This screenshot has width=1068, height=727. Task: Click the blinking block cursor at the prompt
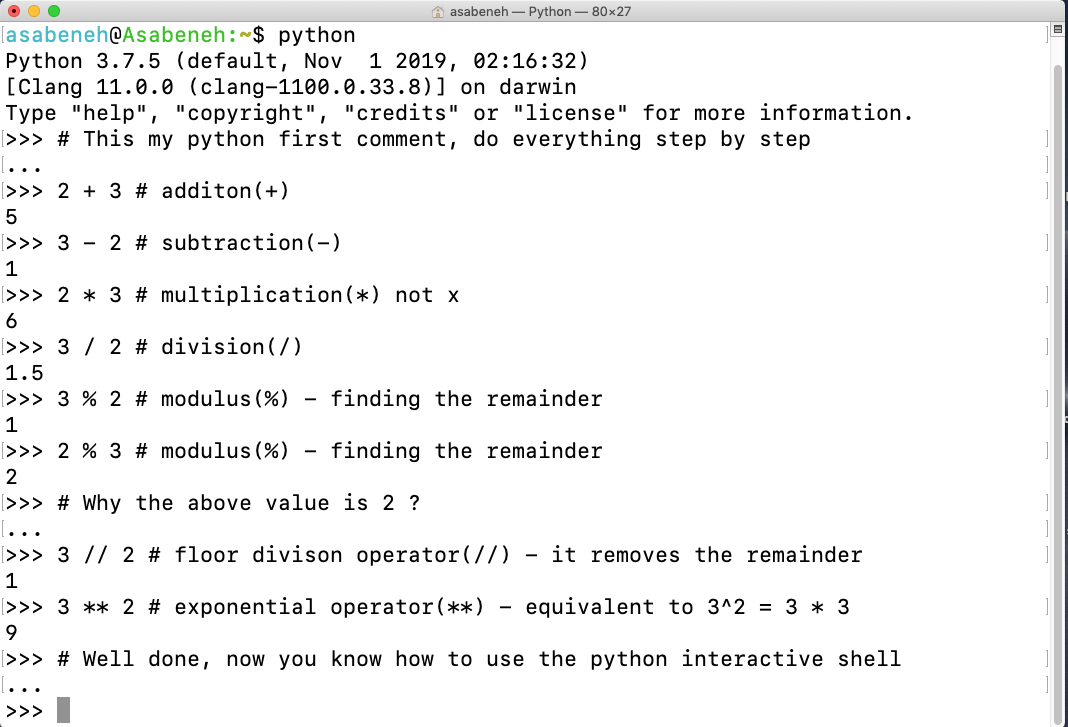[x=64, y=709]
